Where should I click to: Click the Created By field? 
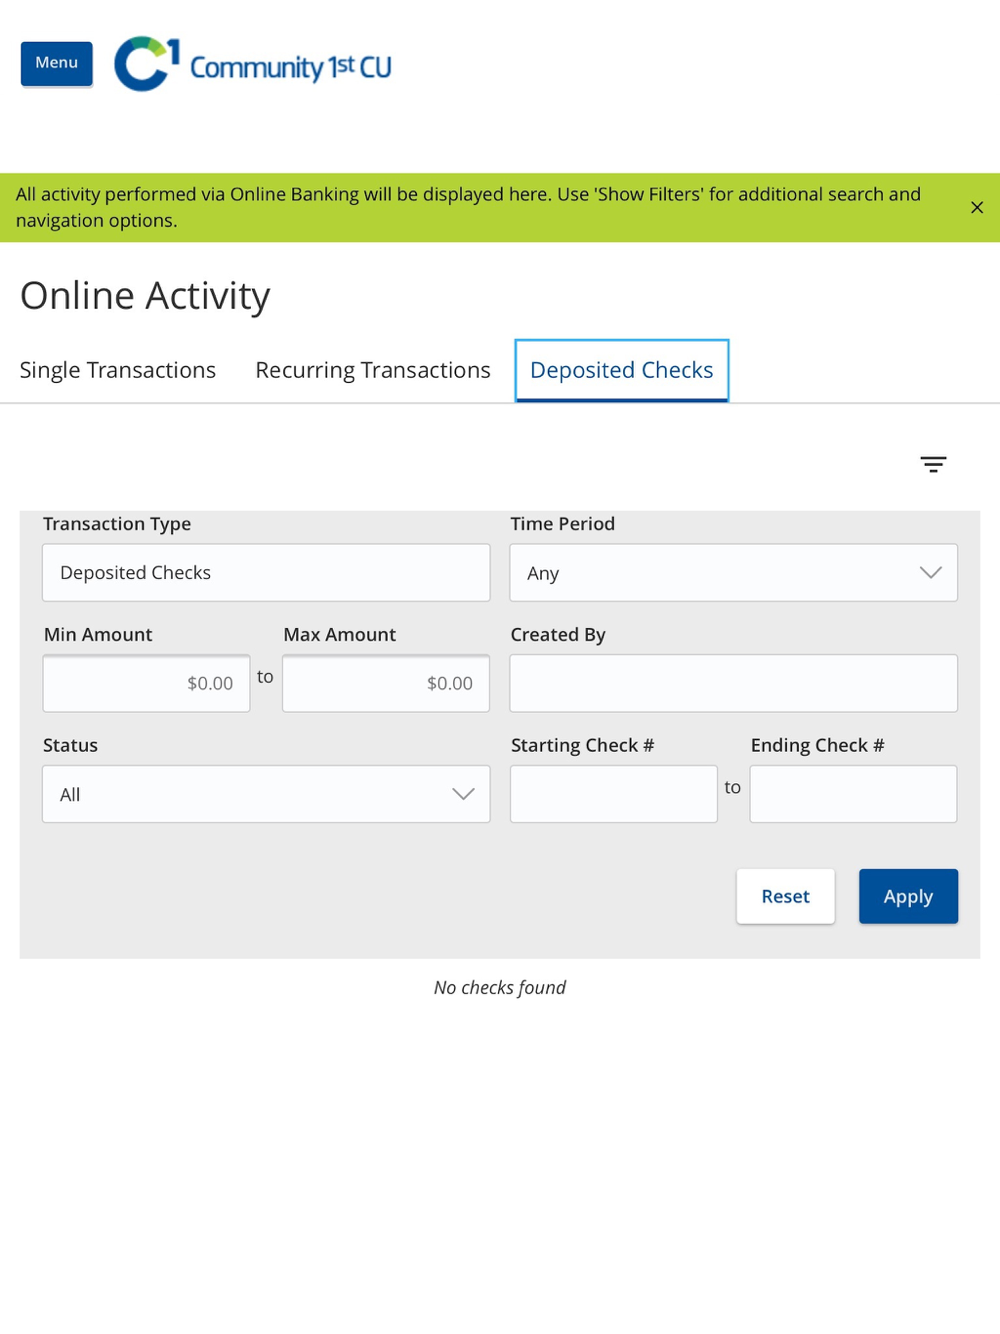(x=734, y=683)
